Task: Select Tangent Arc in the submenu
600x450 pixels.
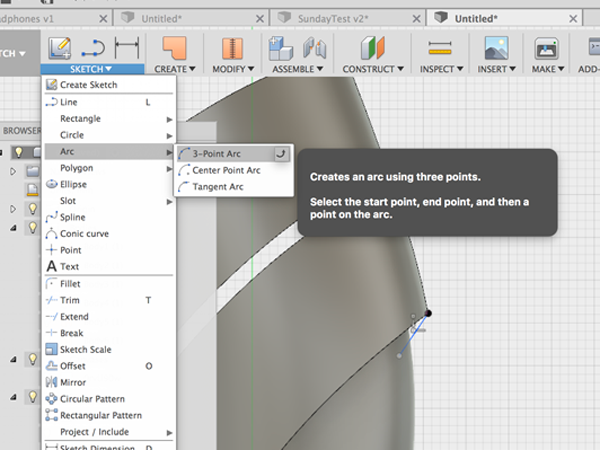Action: coord(233,187)
